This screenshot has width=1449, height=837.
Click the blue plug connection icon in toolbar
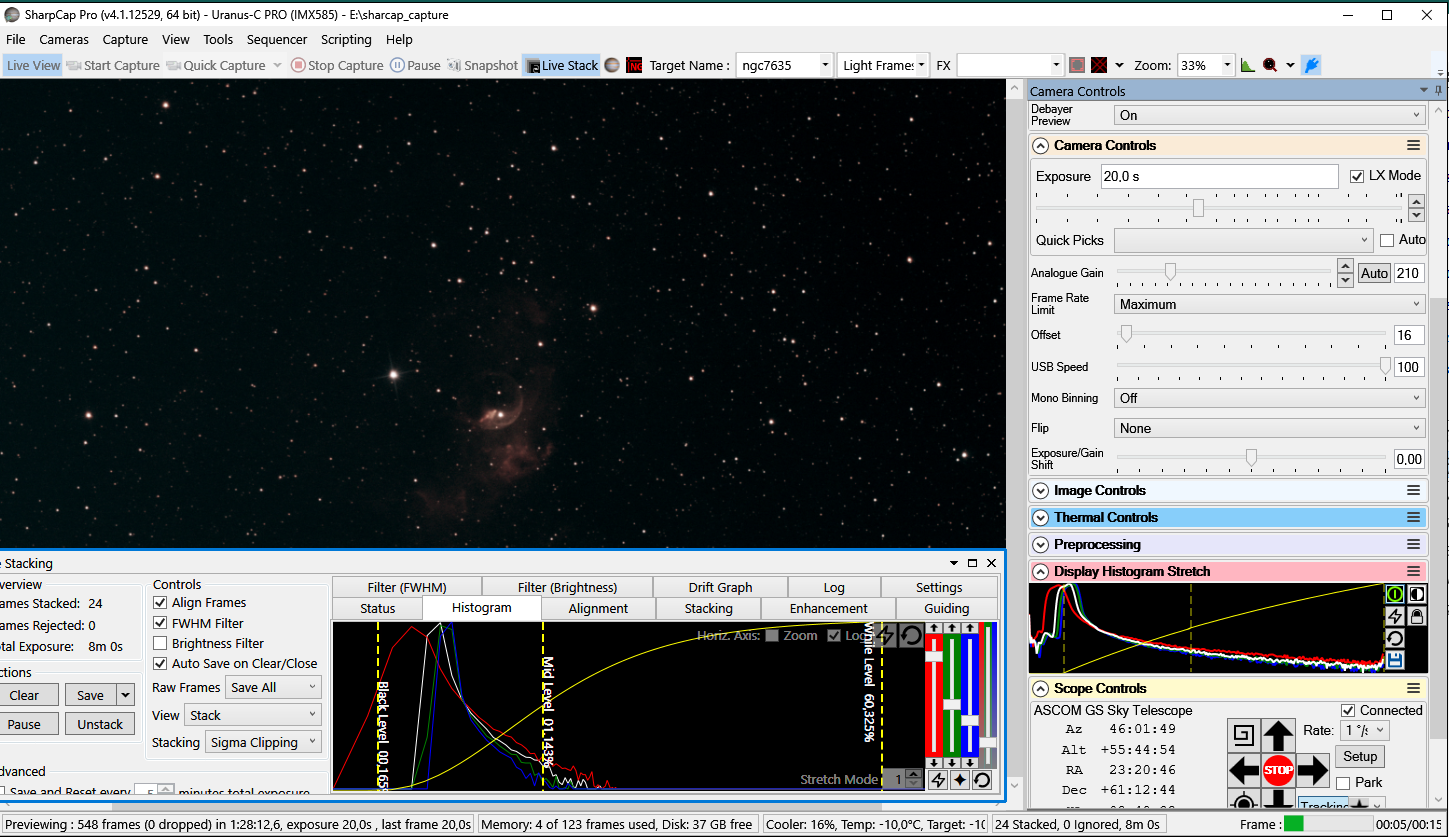1312,65
